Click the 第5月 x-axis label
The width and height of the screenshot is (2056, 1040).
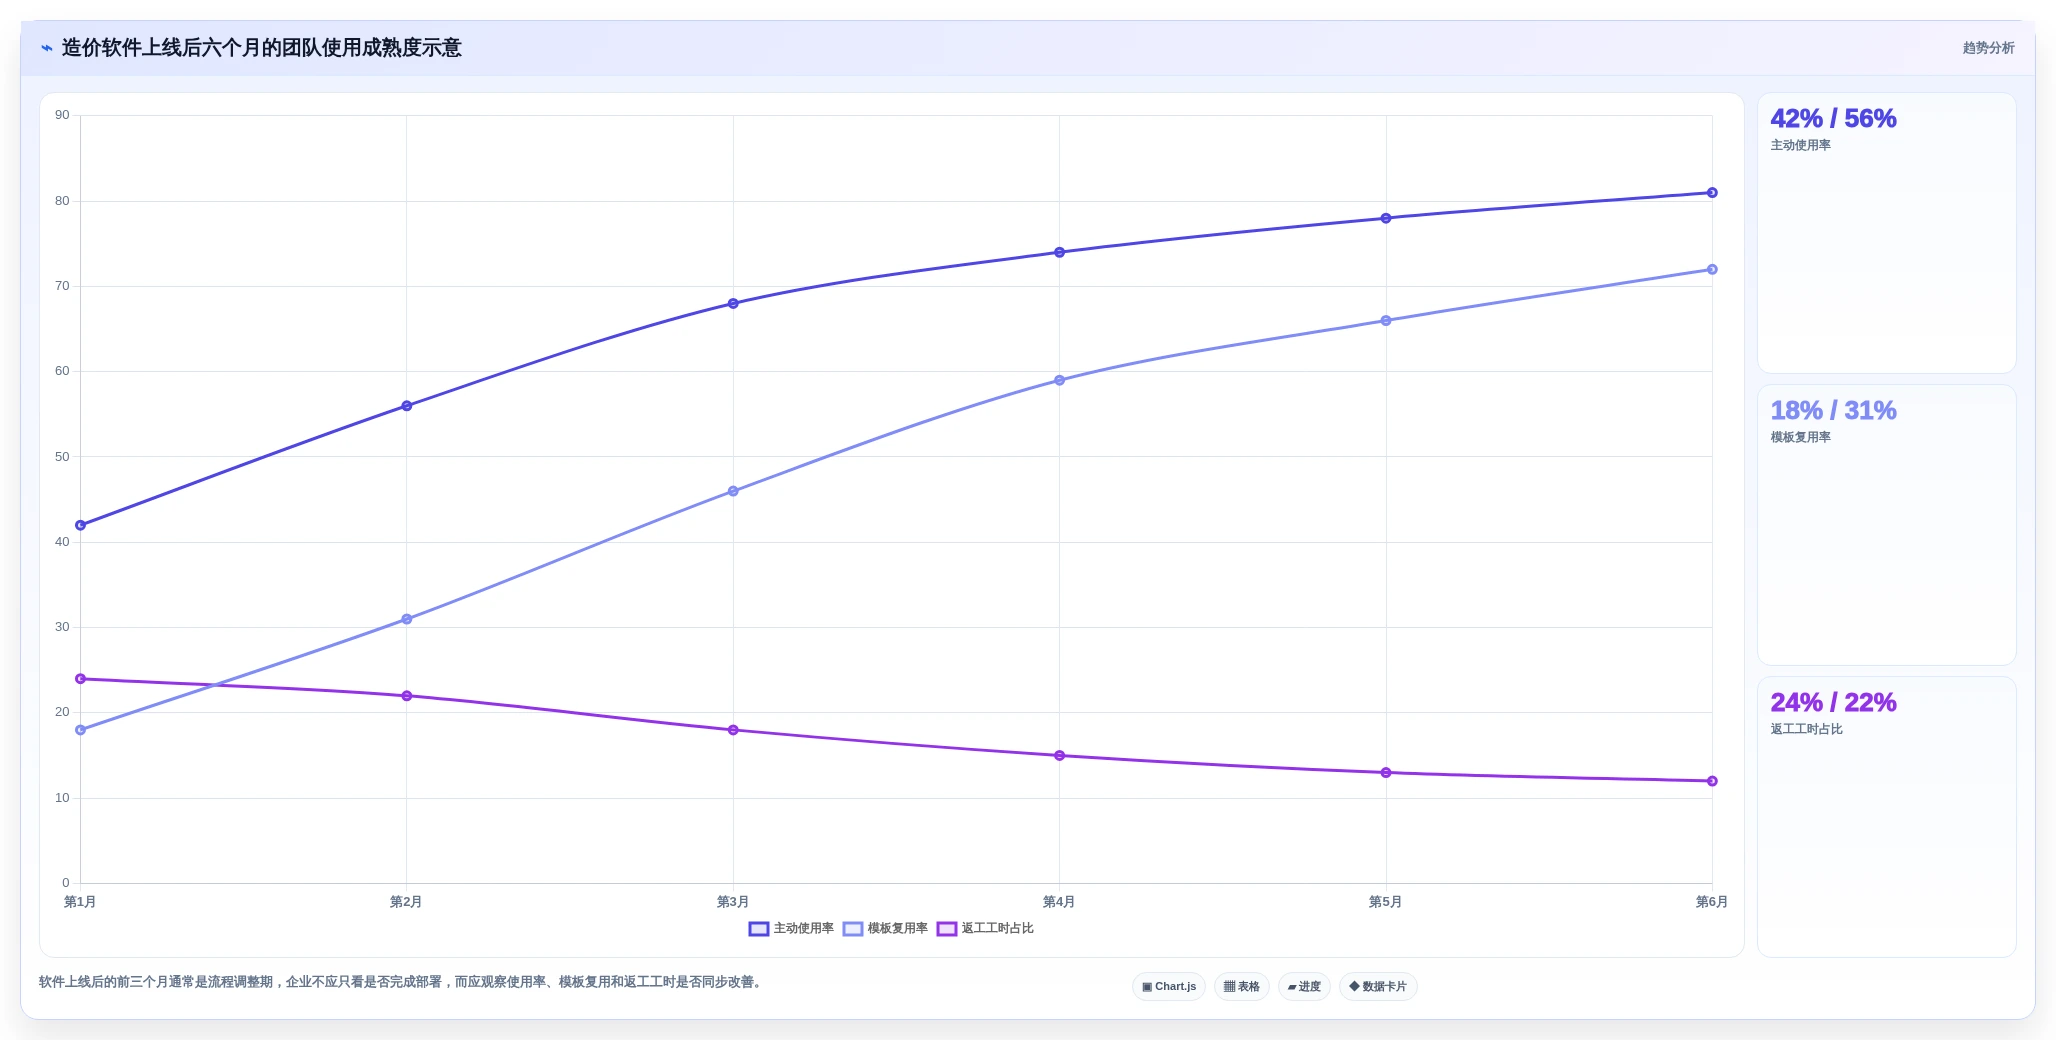coord(1385,902)
